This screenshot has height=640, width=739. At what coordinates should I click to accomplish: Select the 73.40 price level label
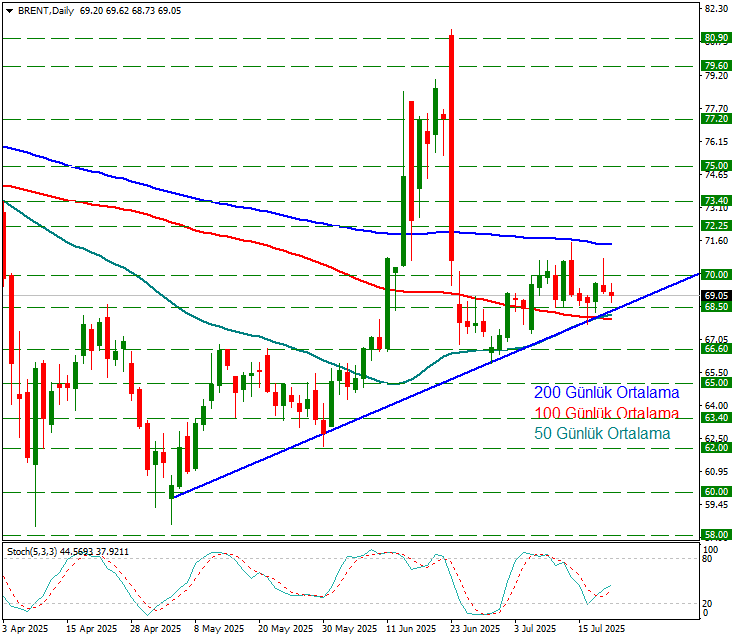coord(716,201)
